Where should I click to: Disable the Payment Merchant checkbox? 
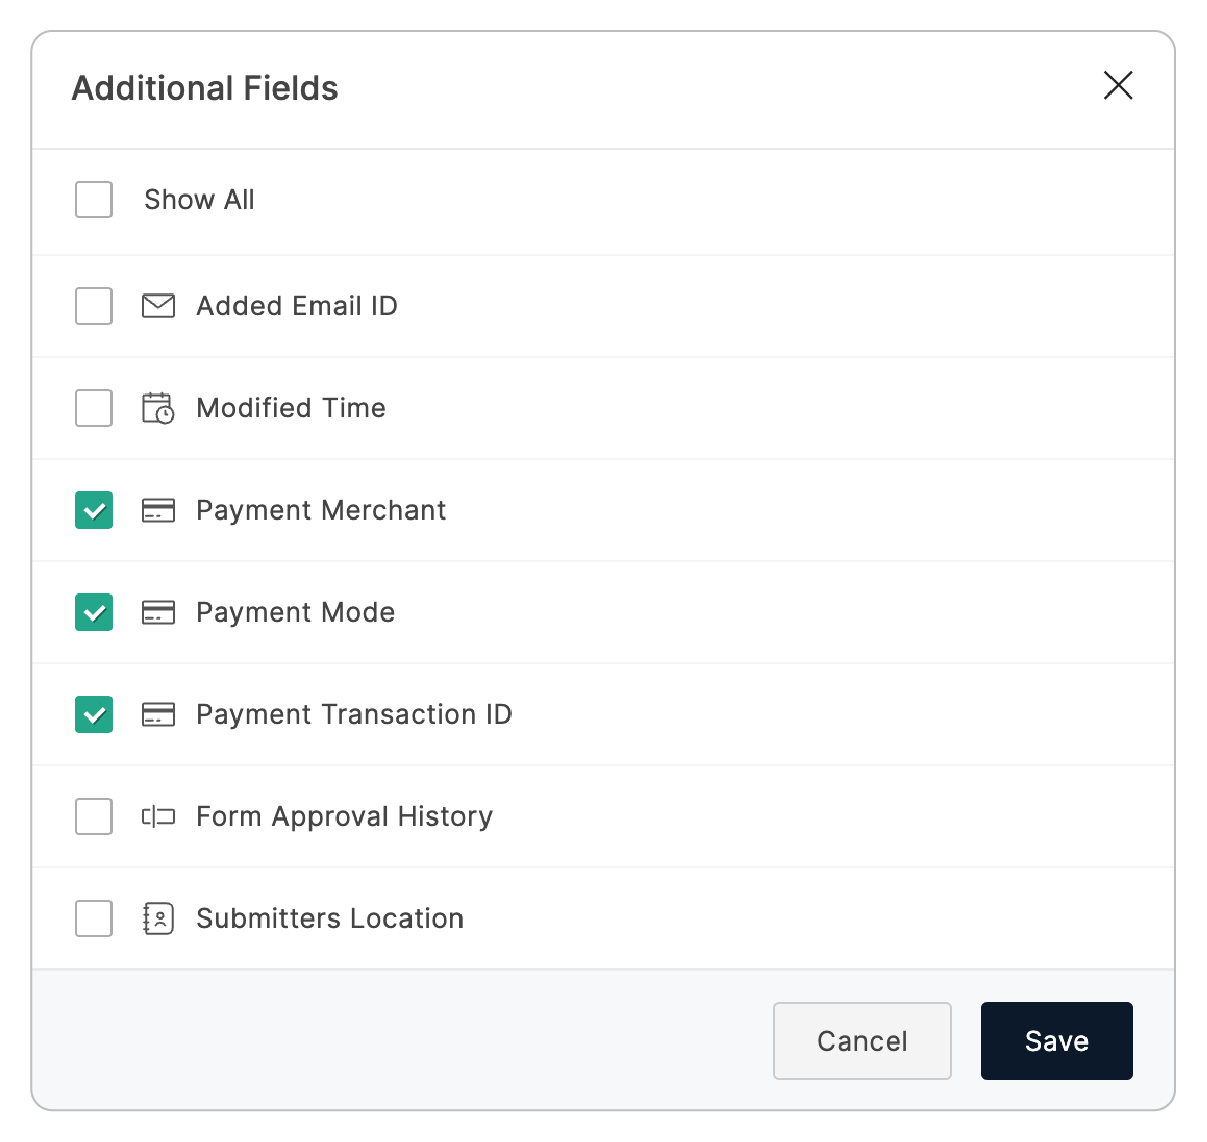93,510
